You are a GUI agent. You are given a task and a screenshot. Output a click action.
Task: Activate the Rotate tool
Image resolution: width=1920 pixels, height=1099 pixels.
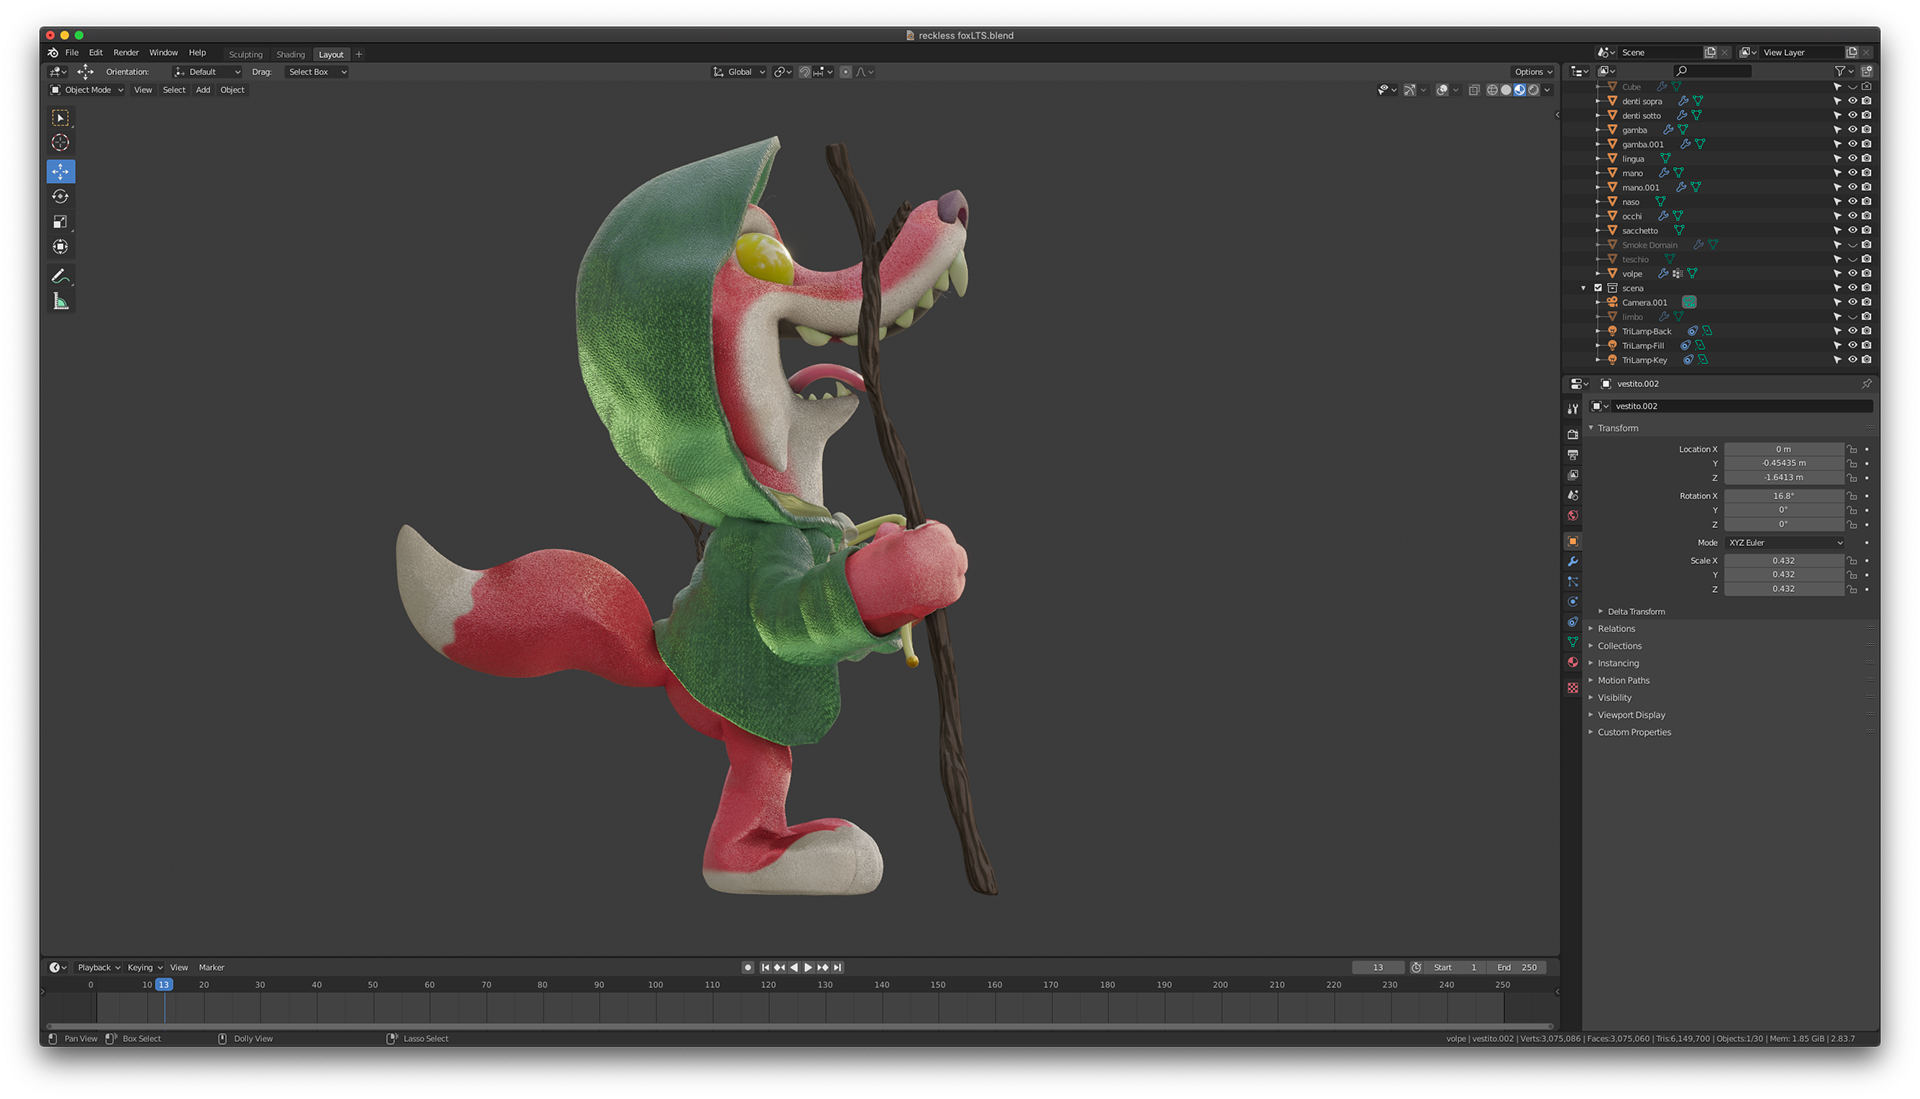pos(60,197)
